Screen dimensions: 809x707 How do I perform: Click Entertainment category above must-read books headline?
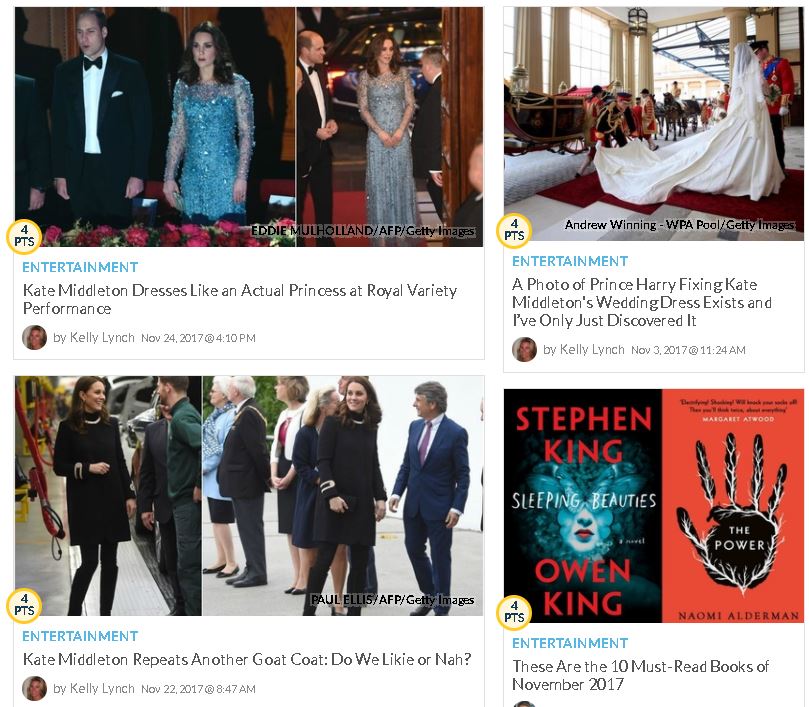tap(570, 643)
